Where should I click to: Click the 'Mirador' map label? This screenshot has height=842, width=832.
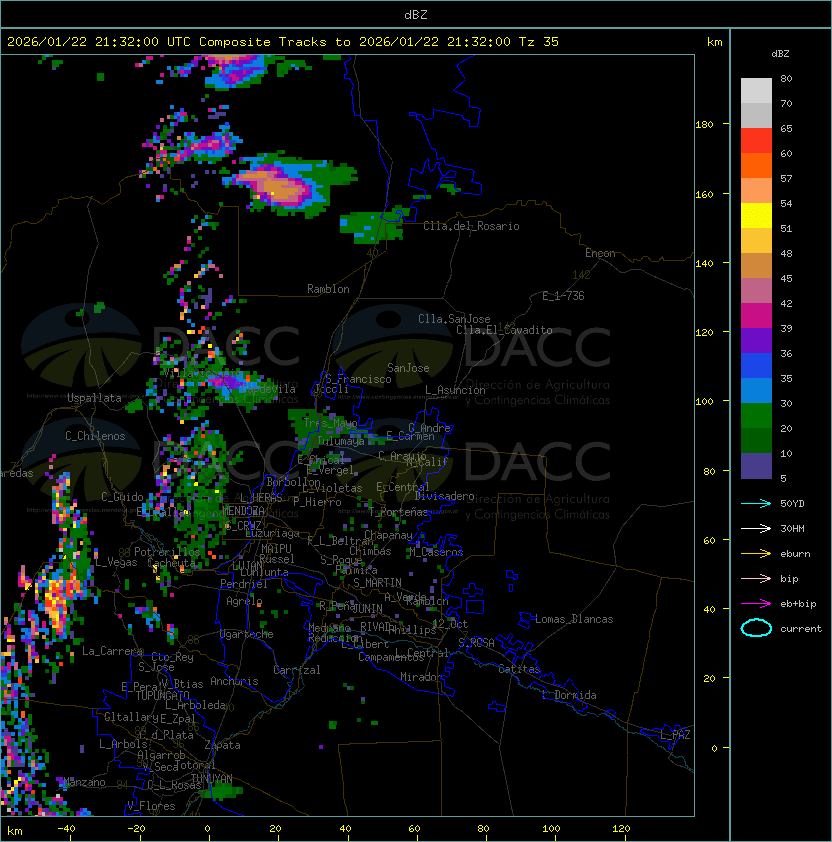pyautogui.click(x=421, y=677)
